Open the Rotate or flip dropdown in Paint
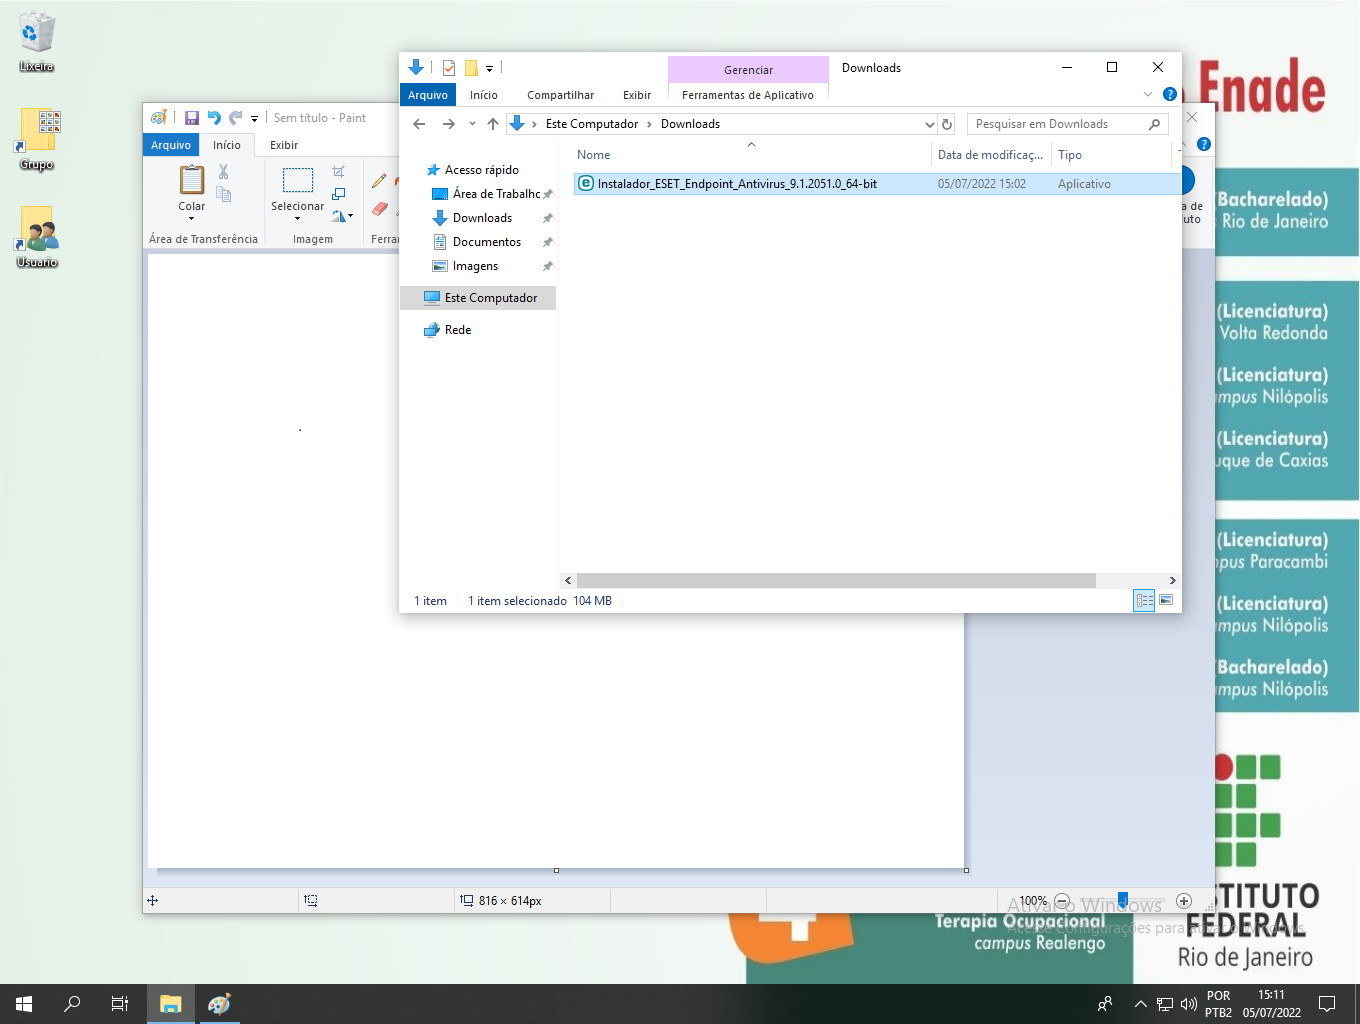The width and height of the screenshot is (1360, 1024). pyautogui.click(x=342, y=216)
